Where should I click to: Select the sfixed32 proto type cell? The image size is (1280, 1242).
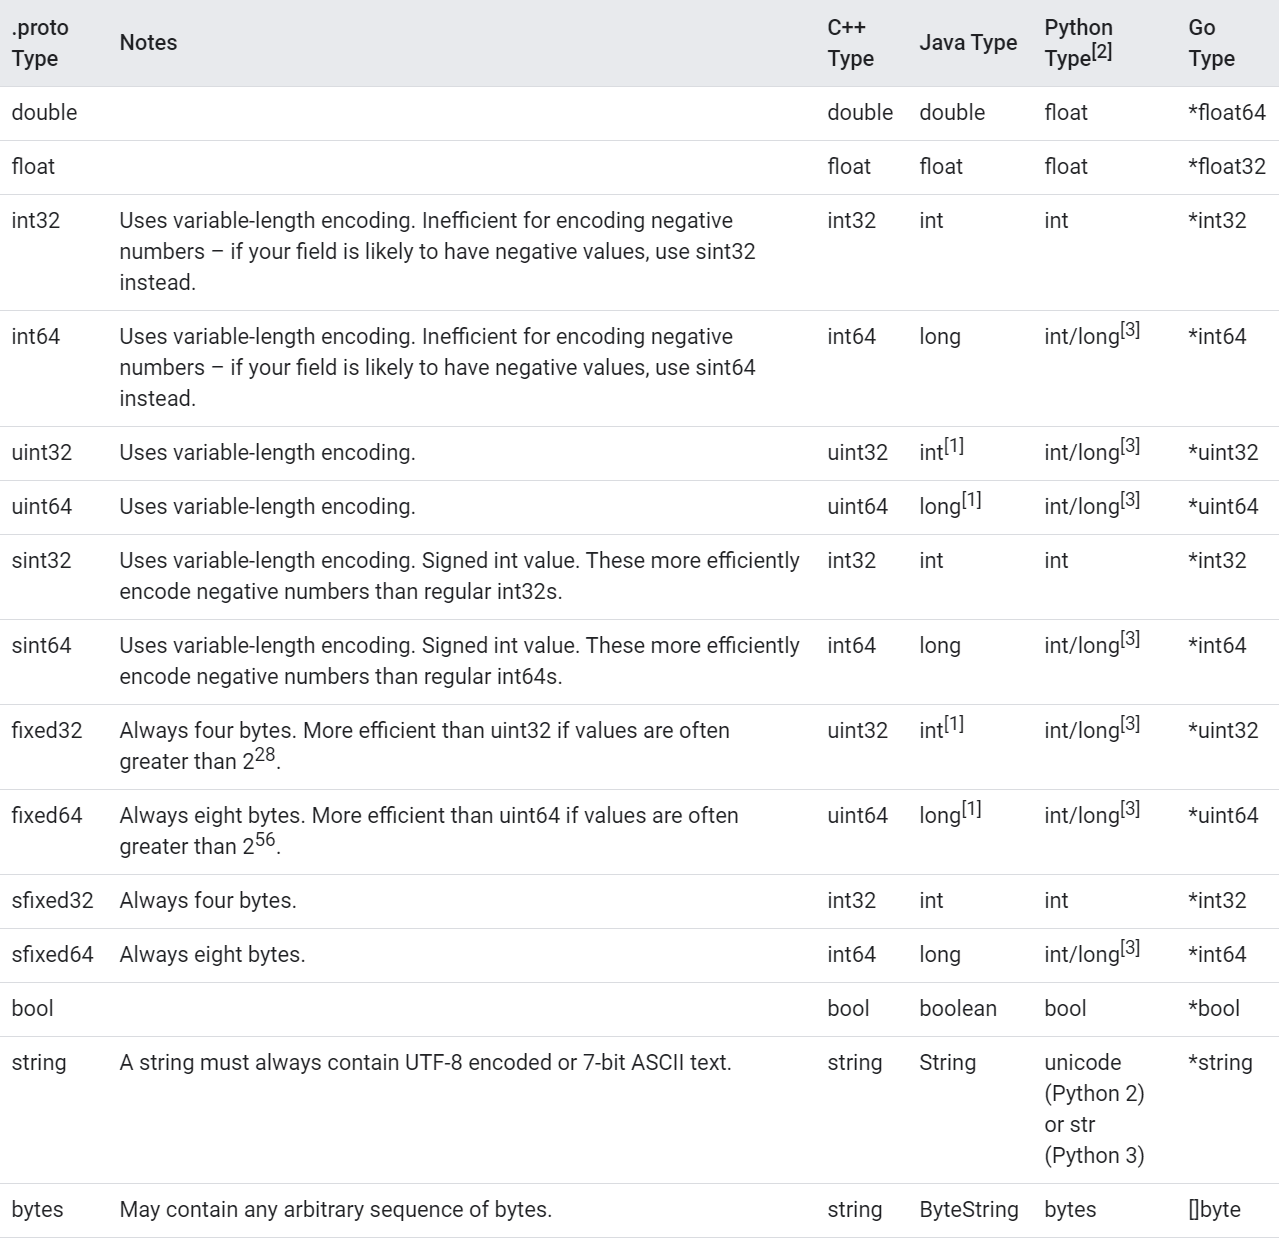(52, 901)
